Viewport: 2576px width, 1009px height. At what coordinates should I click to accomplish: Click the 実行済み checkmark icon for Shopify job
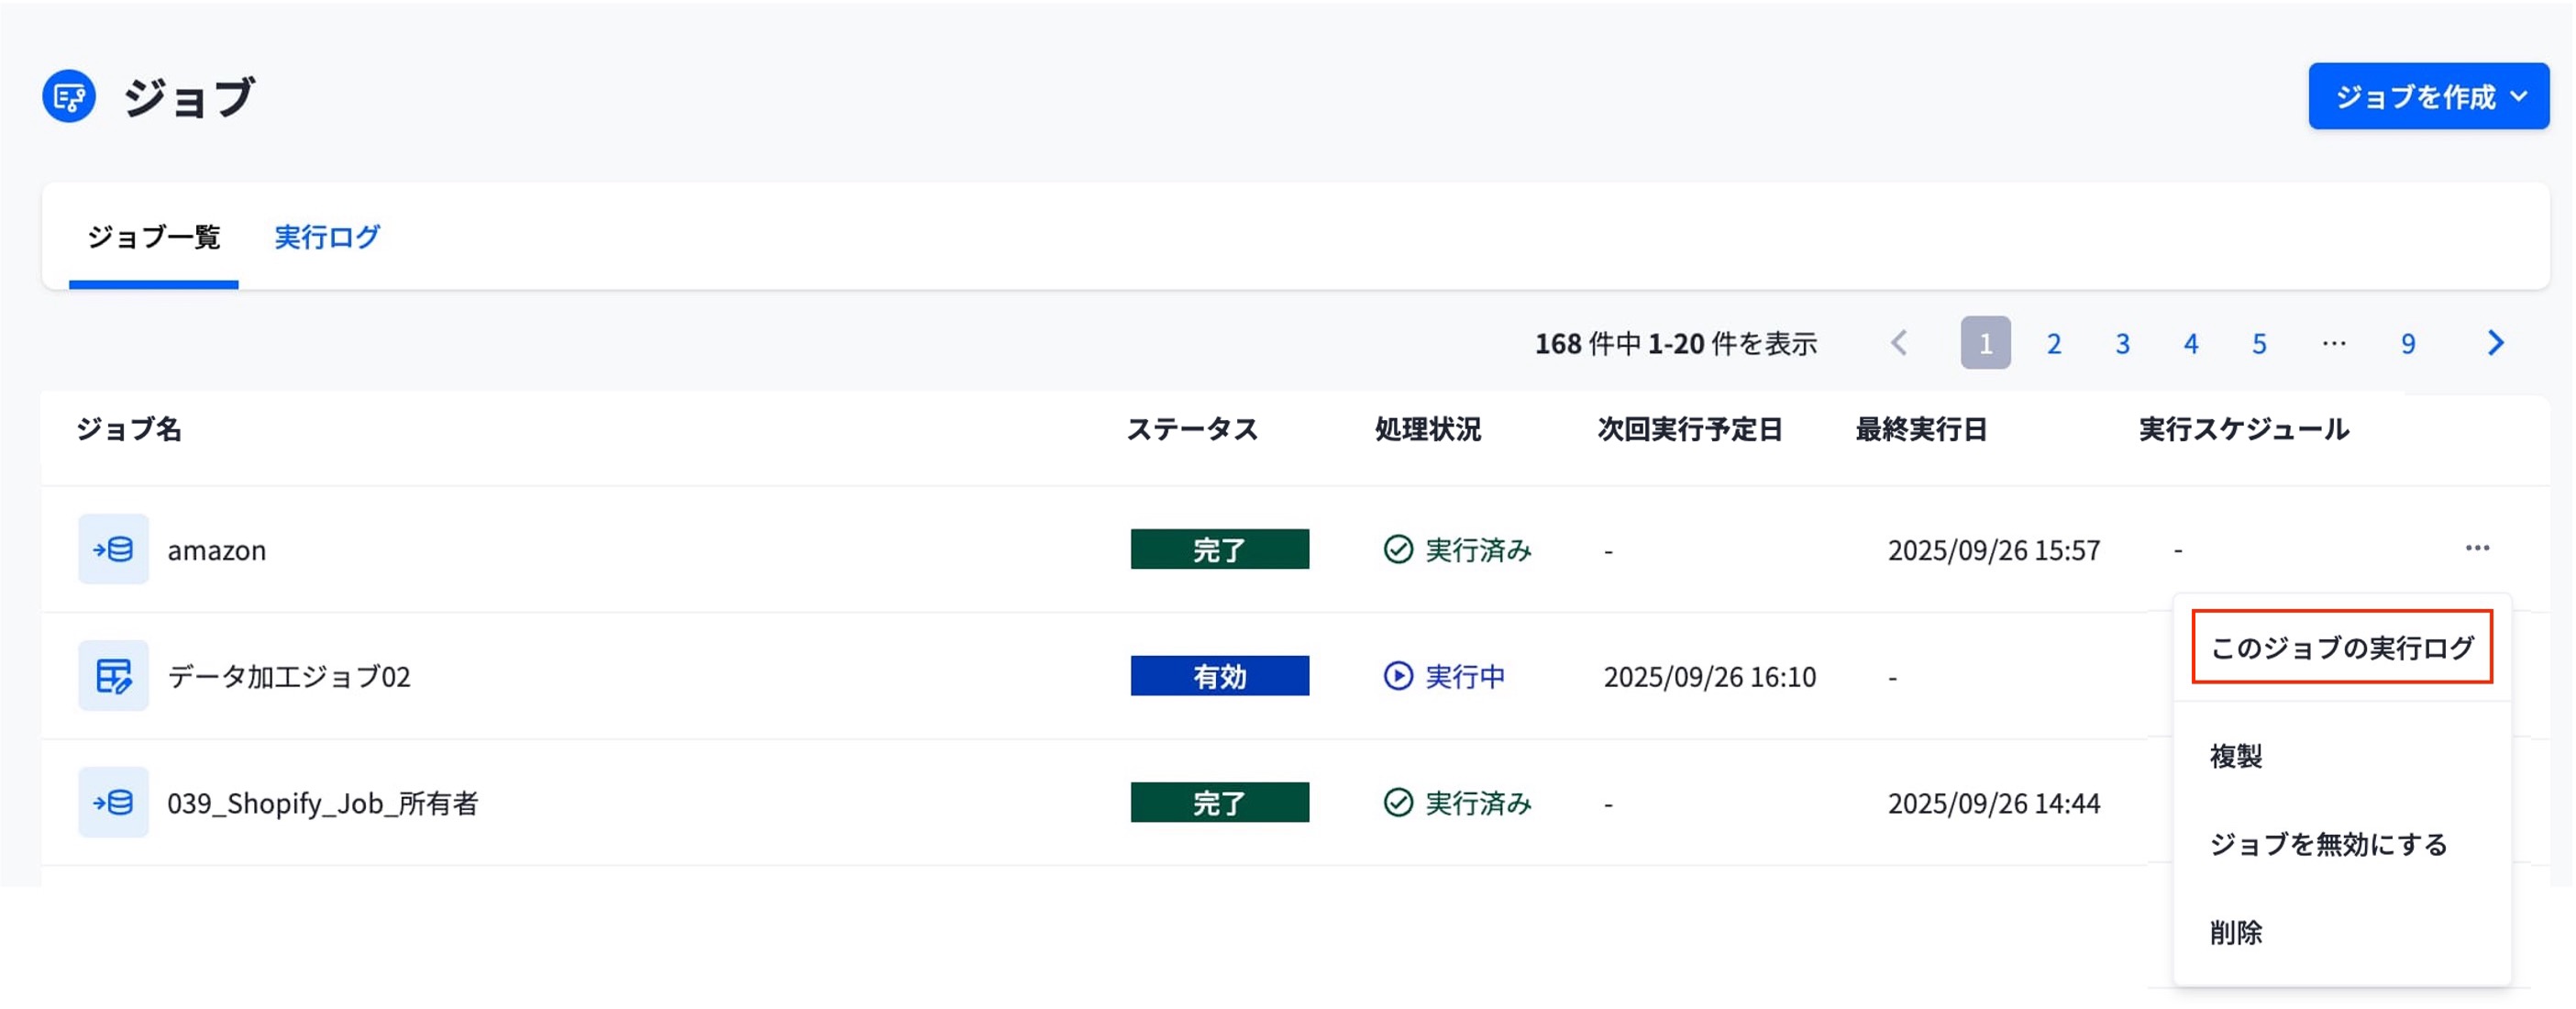[1398, 803]
